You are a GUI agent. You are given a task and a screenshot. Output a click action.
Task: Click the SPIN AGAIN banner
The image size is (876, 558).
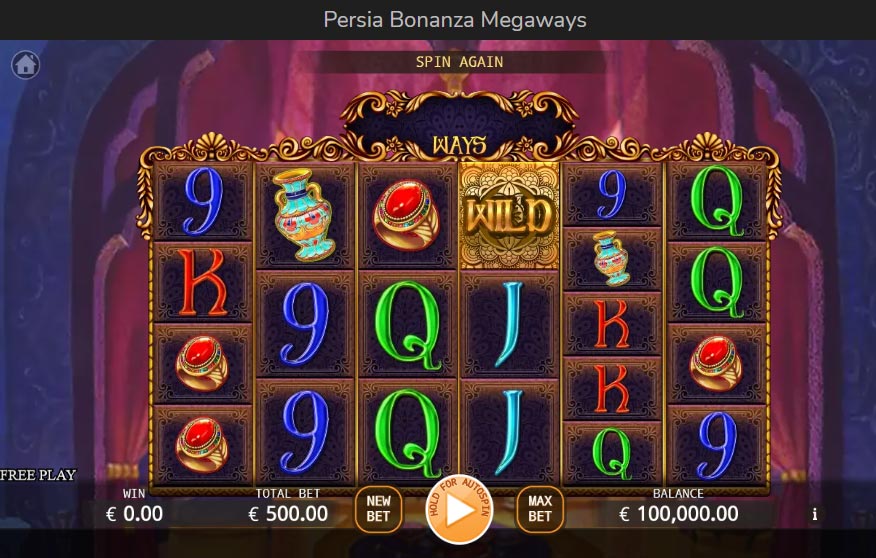point(459,62)
